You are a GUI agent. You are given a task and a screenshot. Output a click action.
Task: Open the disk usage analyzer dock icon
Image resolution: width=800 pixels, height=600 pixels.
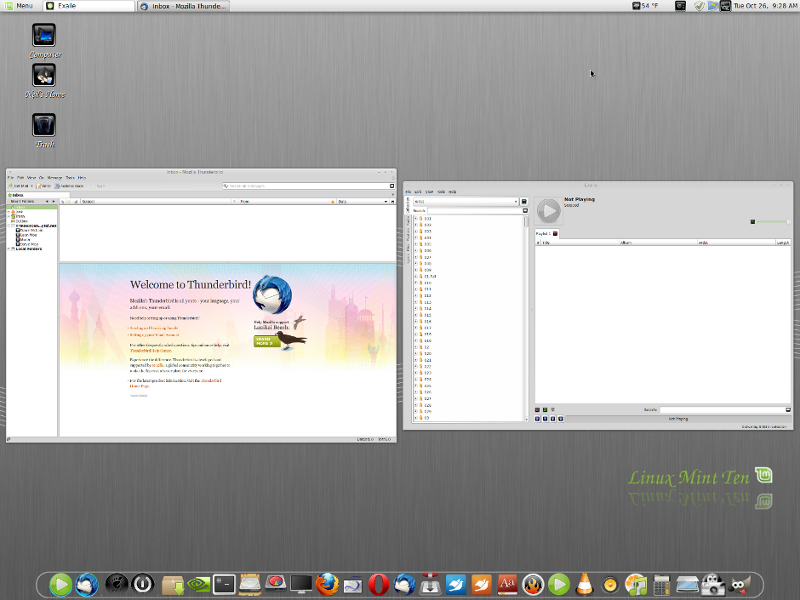tap(275, 583)
